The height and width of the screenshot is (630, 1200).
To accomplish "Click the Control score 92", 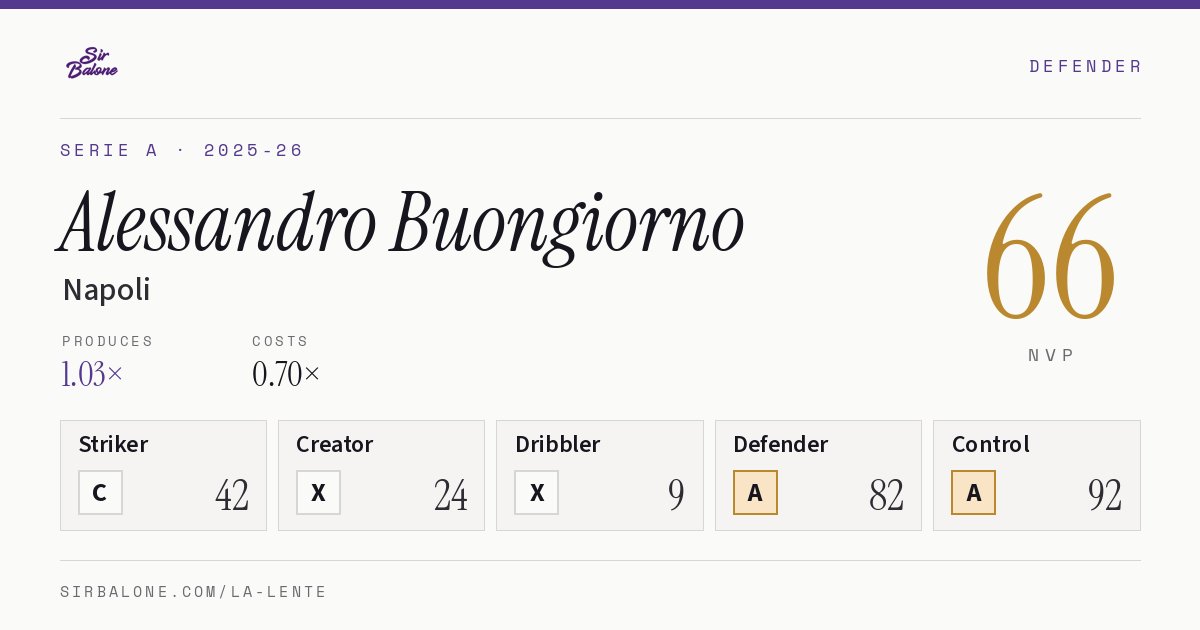I will [1105, 495].
